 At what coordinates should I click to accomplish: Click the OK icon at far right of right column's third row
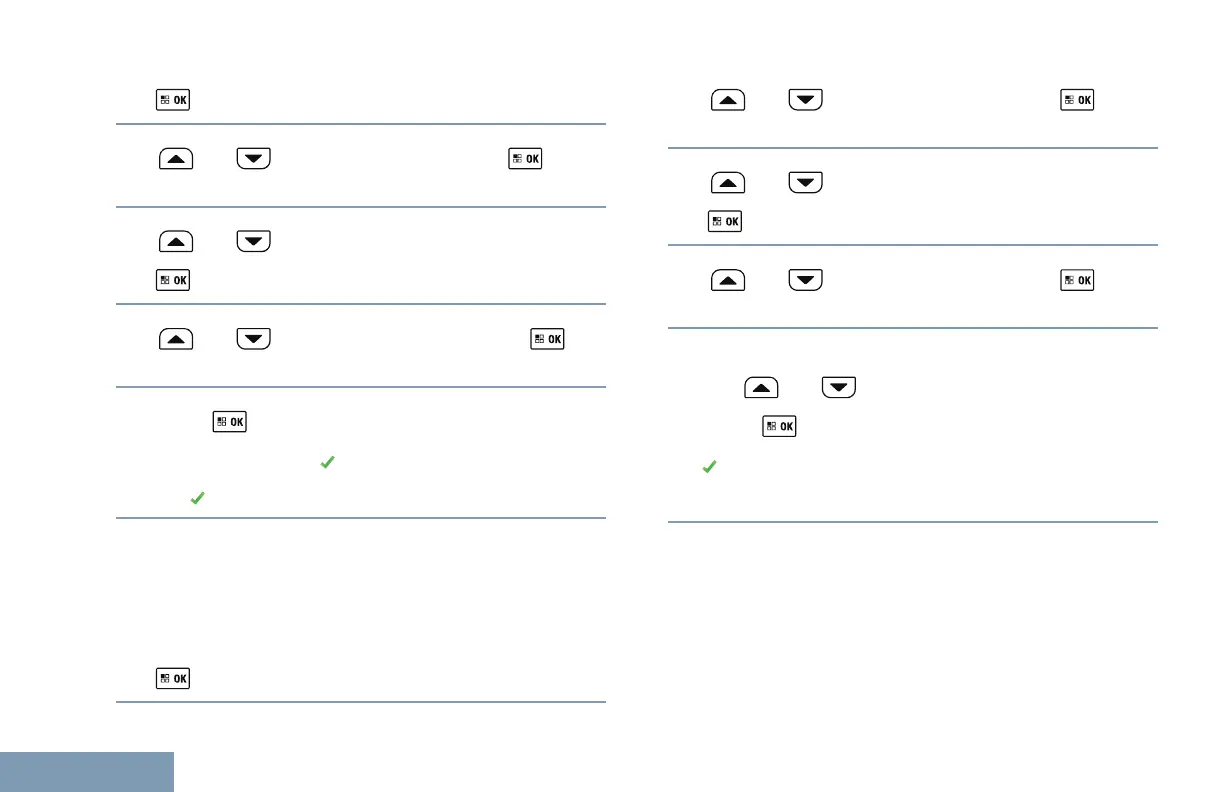(x=1077, y=280)
